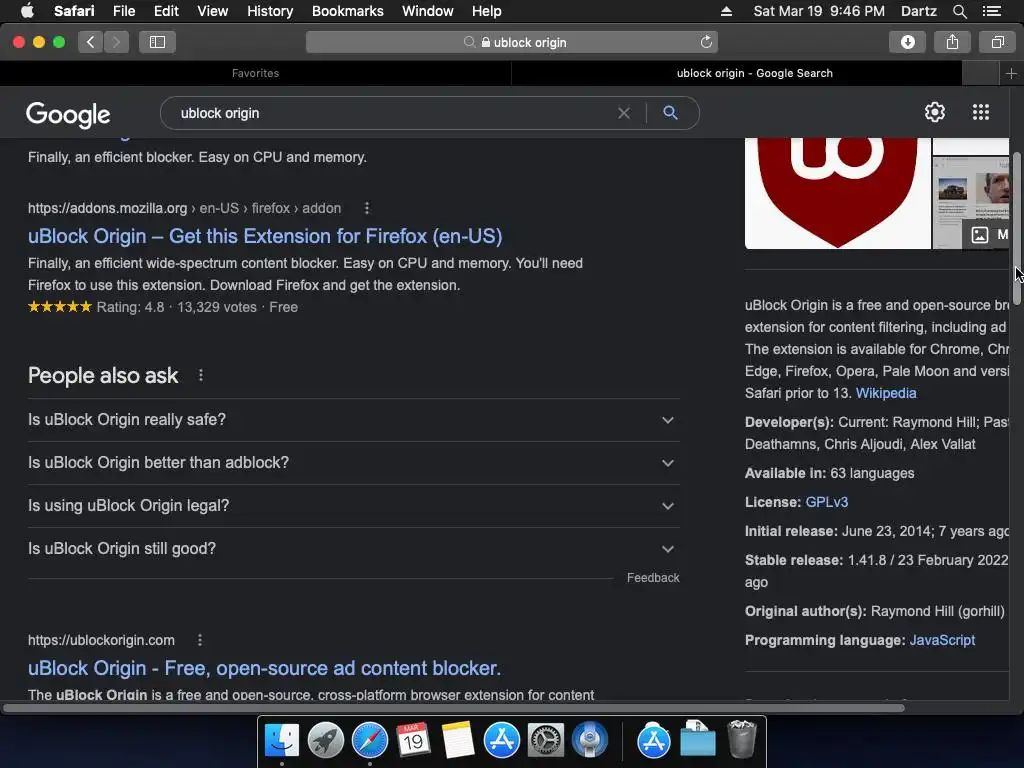Switch to the Favorites tab
The width and height of the screenshot is (1024, 768).
255,74
